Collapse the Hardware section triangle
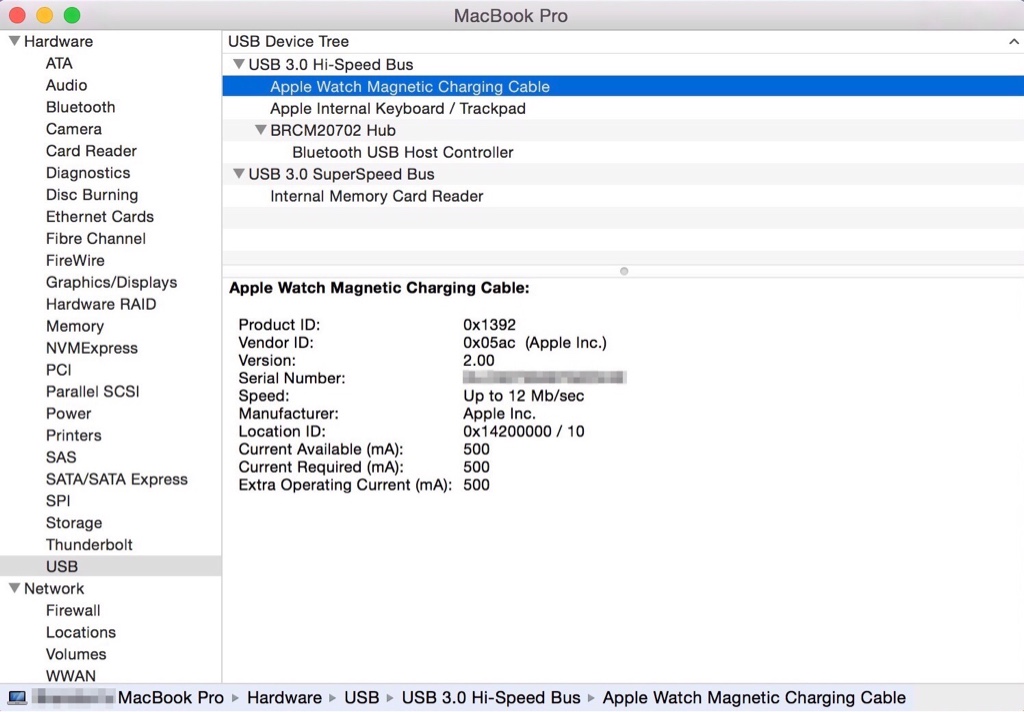This screenshot has width=1024, height=712. (14, 41)
